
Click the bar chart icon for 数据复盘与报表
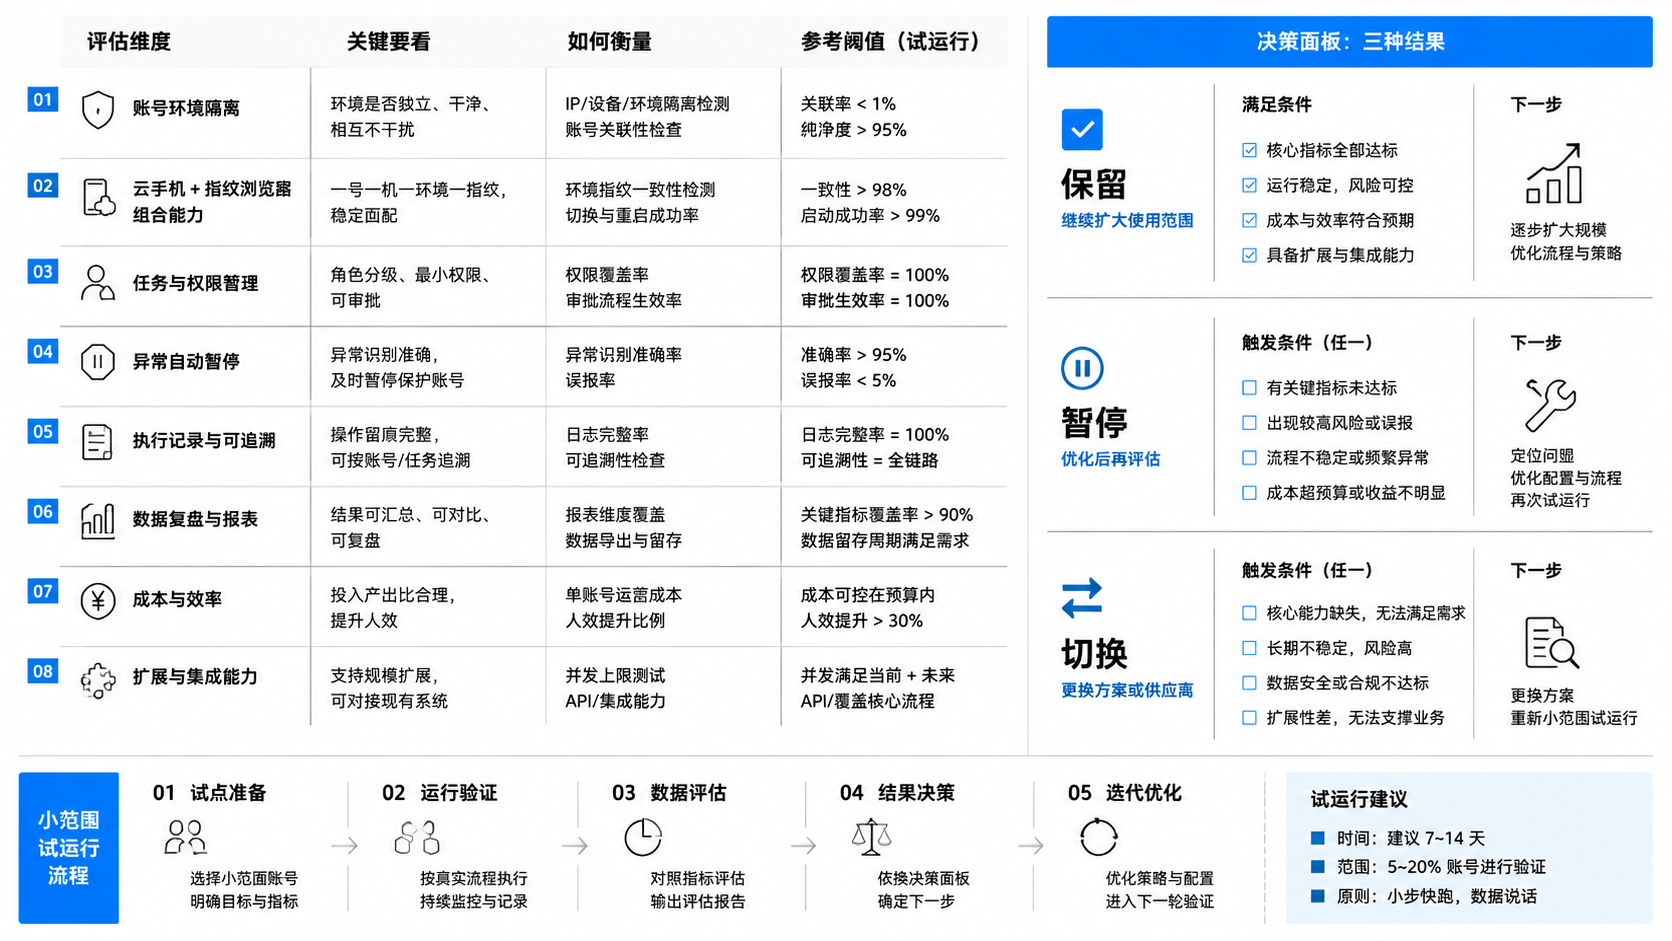(97, 521)
